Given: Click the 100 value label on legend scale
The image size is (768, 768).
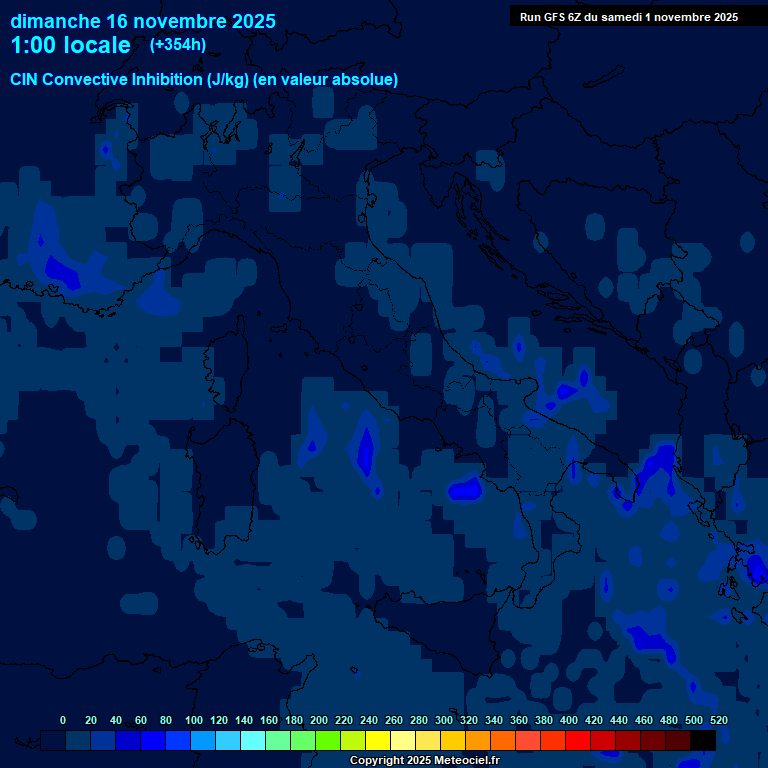Looking at the screenshot, I should 194,720.
